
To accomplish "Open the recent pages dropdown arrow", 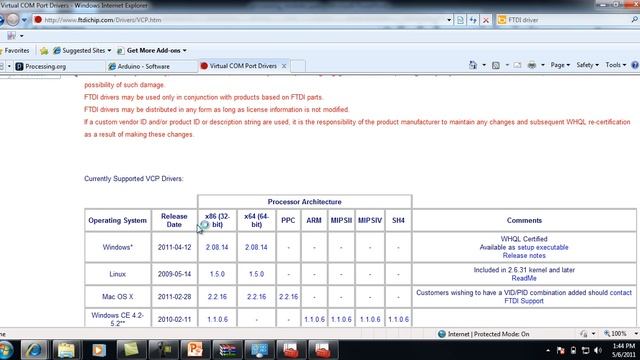I will tap(24, 20).
